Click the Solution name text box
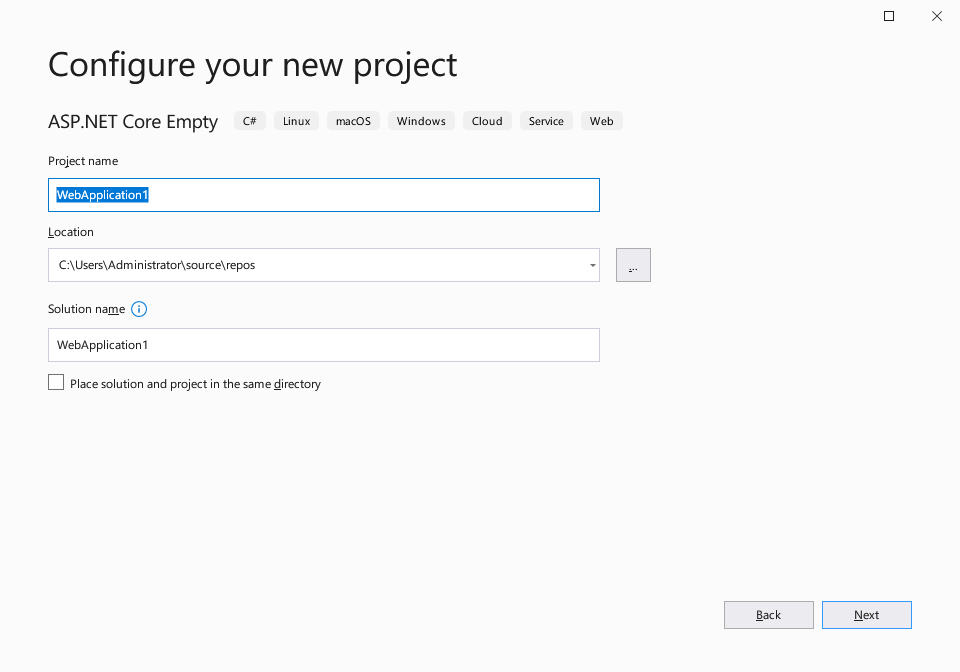The width and height of the screenshot is (960, 672). [x=324, y=345]
